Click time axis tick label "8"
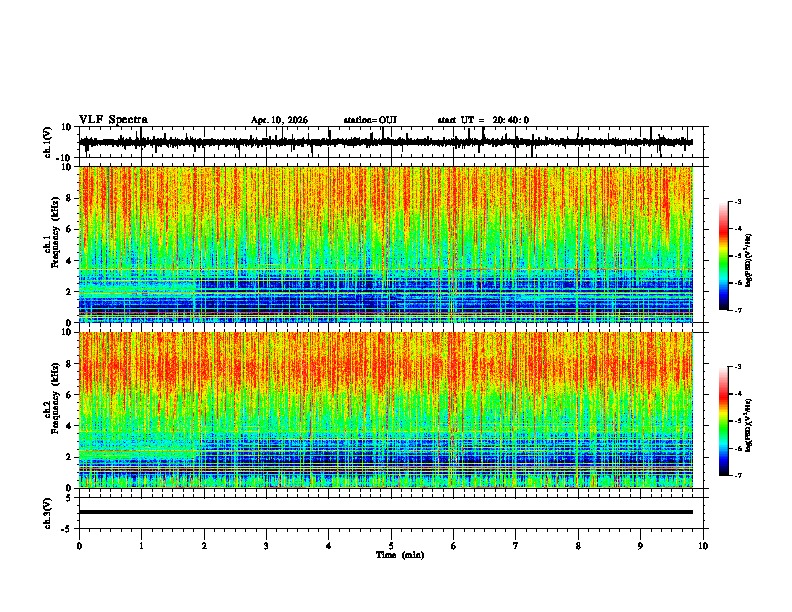792x612 pixels. click(578, 546)
